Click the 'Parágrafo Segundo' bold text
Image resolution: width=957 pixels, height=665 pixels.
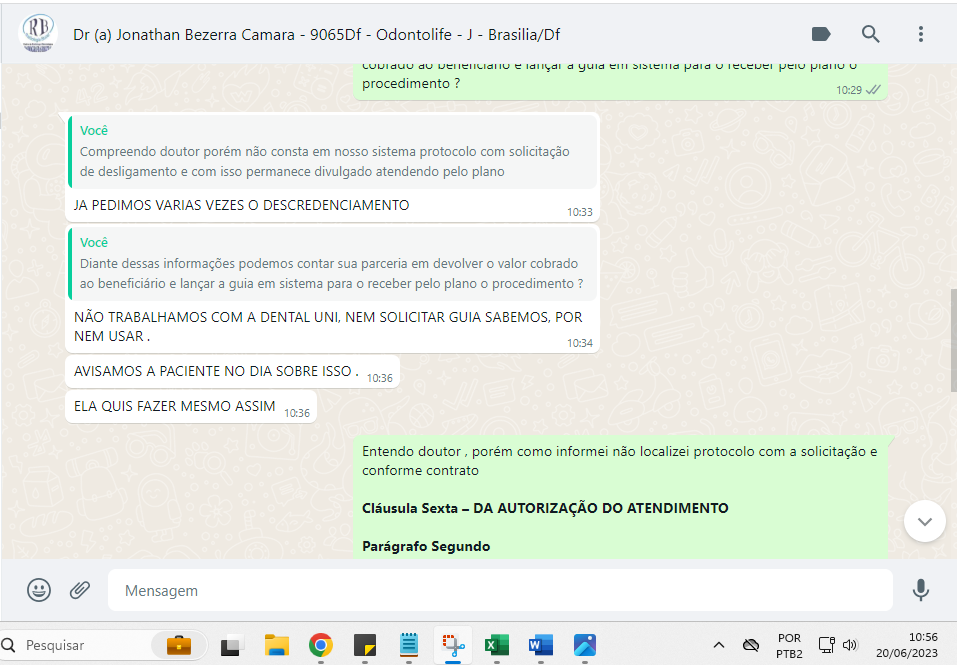426,546
